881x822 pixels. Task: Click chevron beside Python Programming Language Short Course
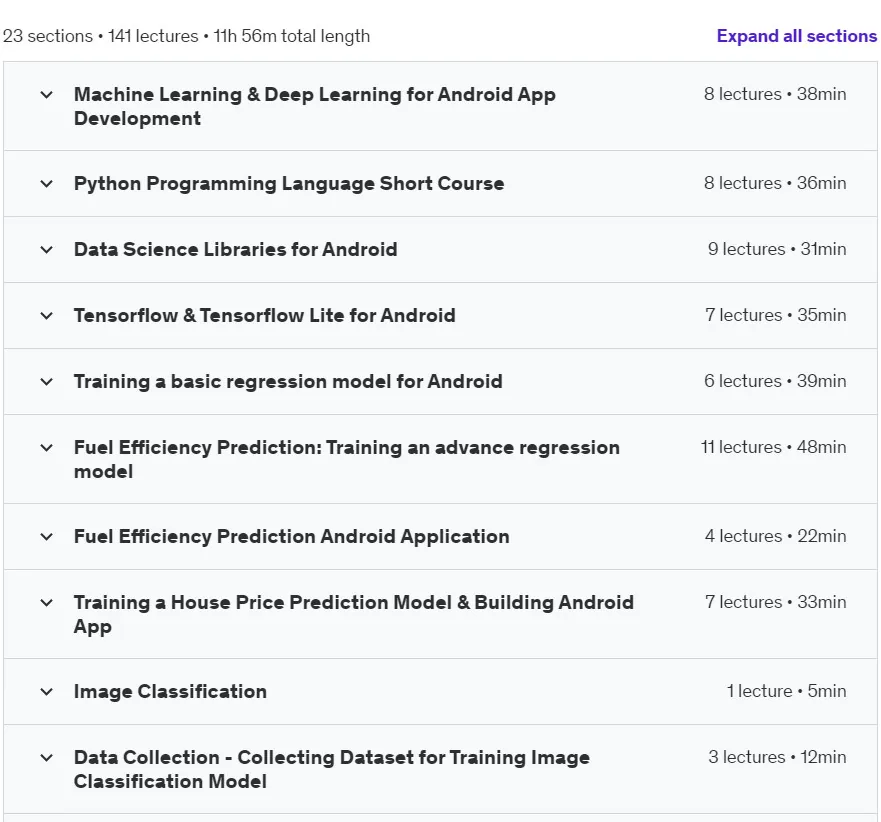coord(47,184)
